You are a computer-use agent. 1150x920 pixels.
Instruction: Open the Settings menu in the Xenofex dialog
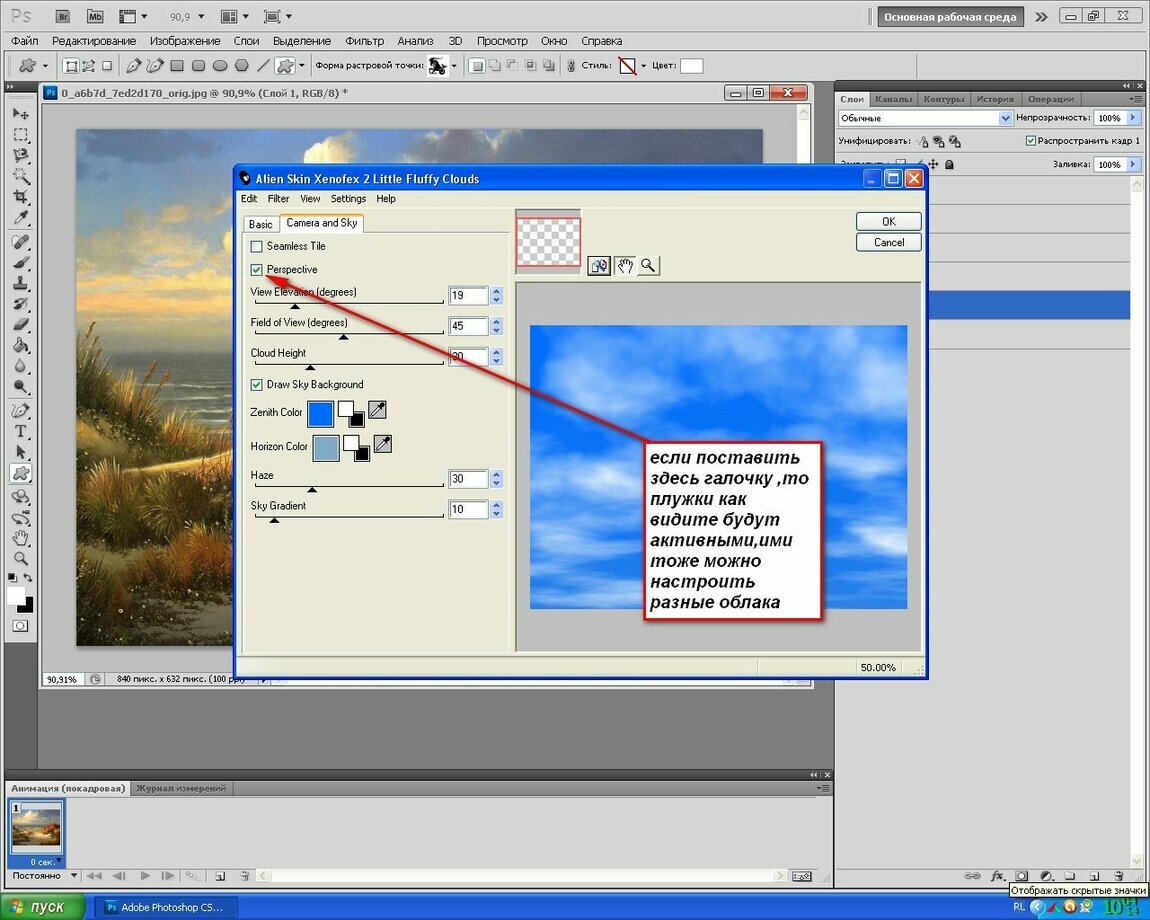tap(348, 199)
